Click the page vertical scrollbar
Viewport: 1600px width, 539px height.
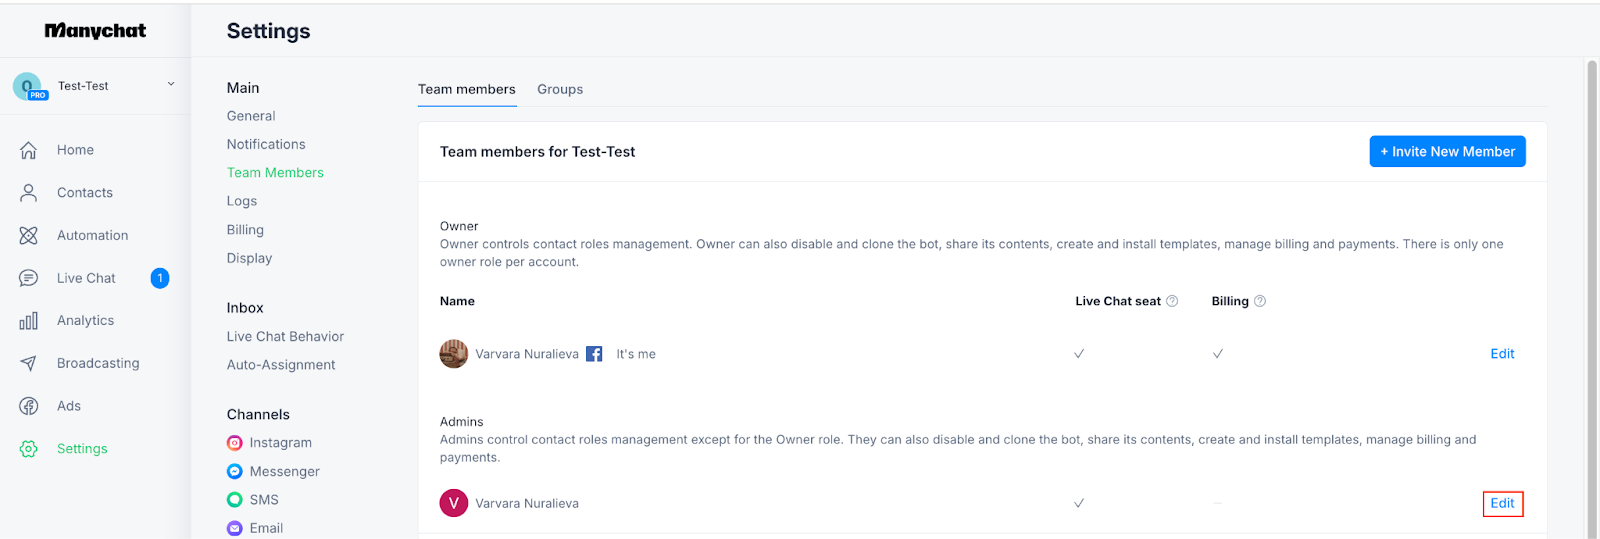[1592, 300]
